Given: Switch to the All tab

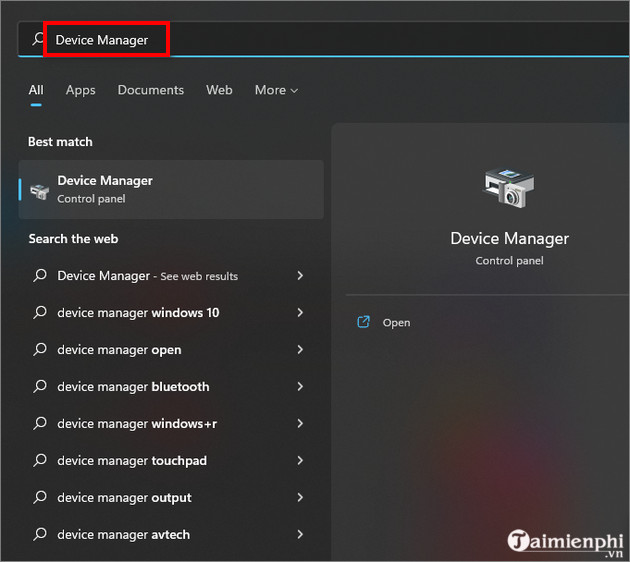Looking at the screenshot, I should 36,90.
